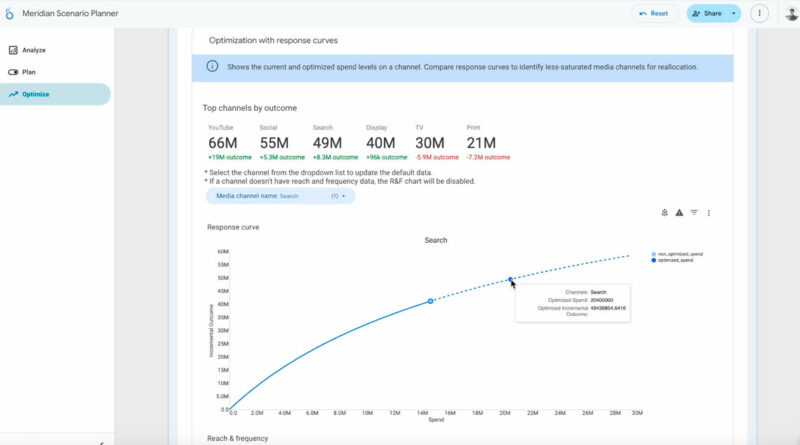The height and width of the screenshot is (445, 800).
Task: Click the optimized spend point on curve
Action: 510,280
